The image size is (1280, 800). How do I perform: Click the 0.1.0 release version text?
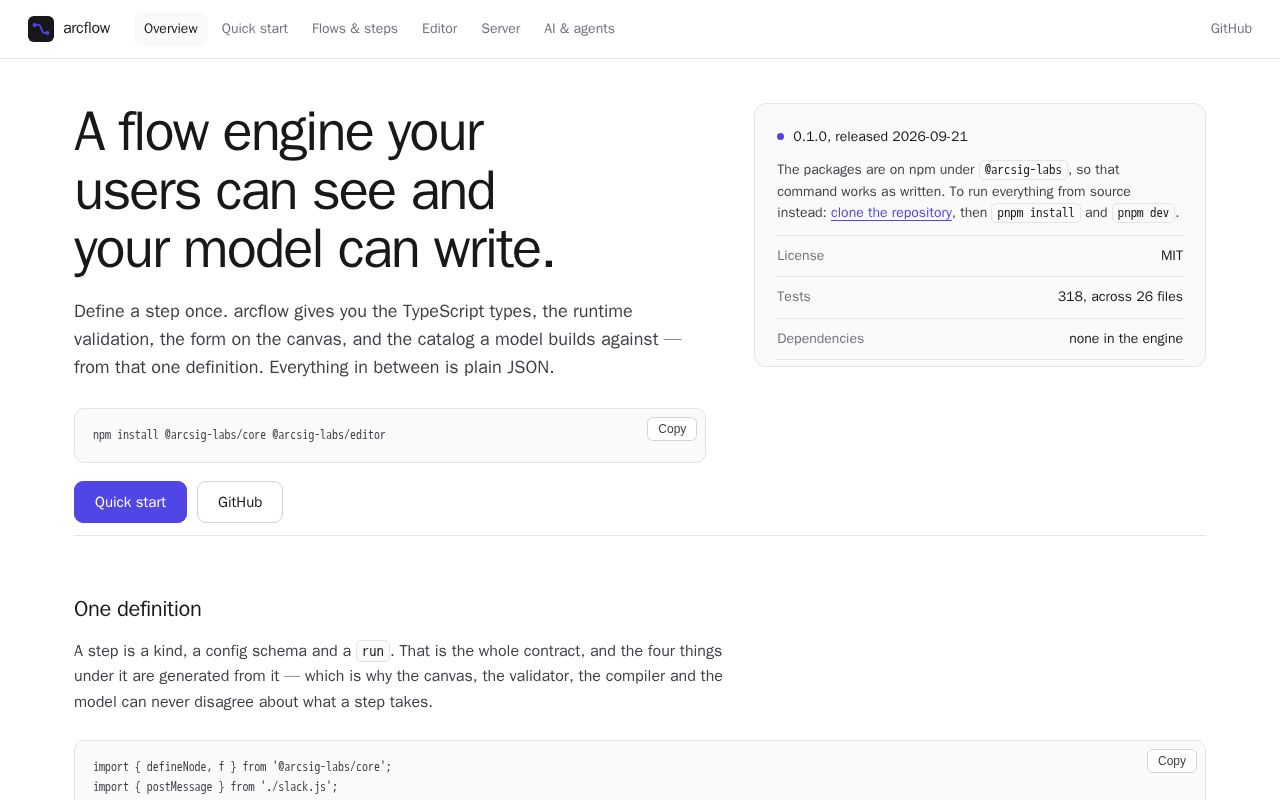pyautogui.click(x=880, y=137)
